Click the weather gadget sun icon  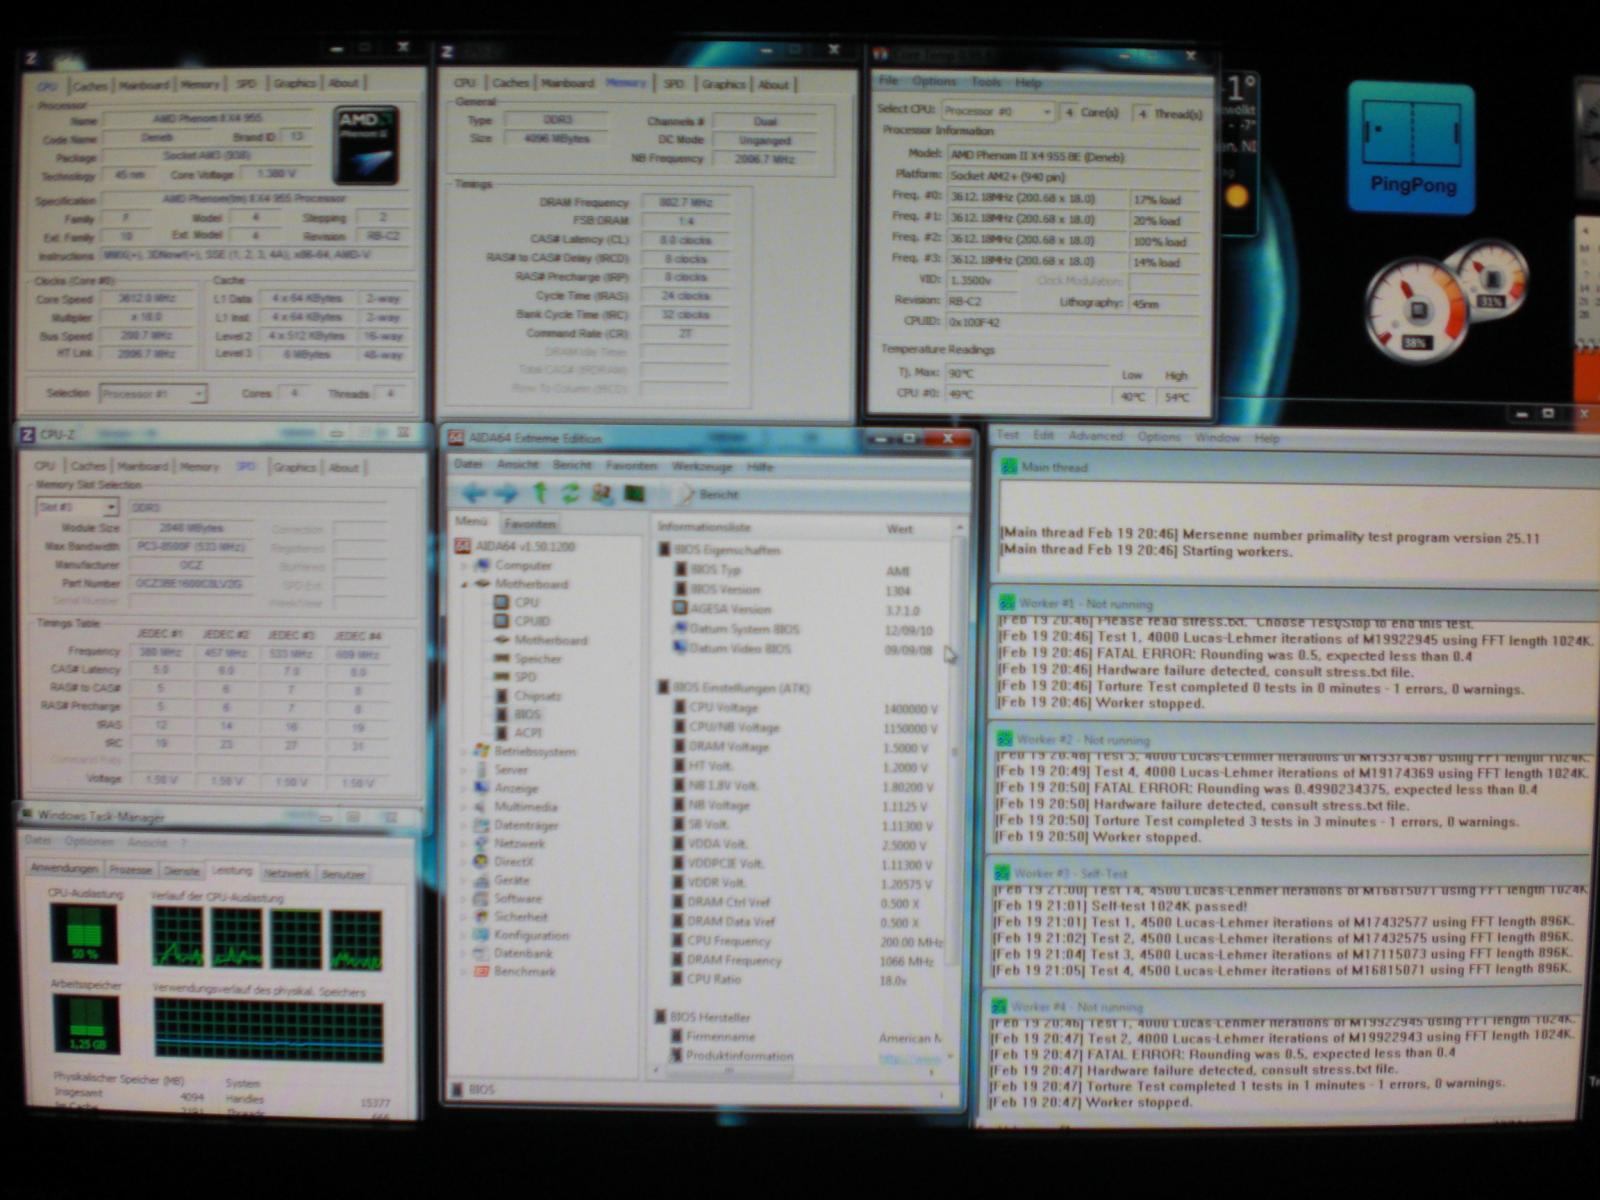point(1237,196)
